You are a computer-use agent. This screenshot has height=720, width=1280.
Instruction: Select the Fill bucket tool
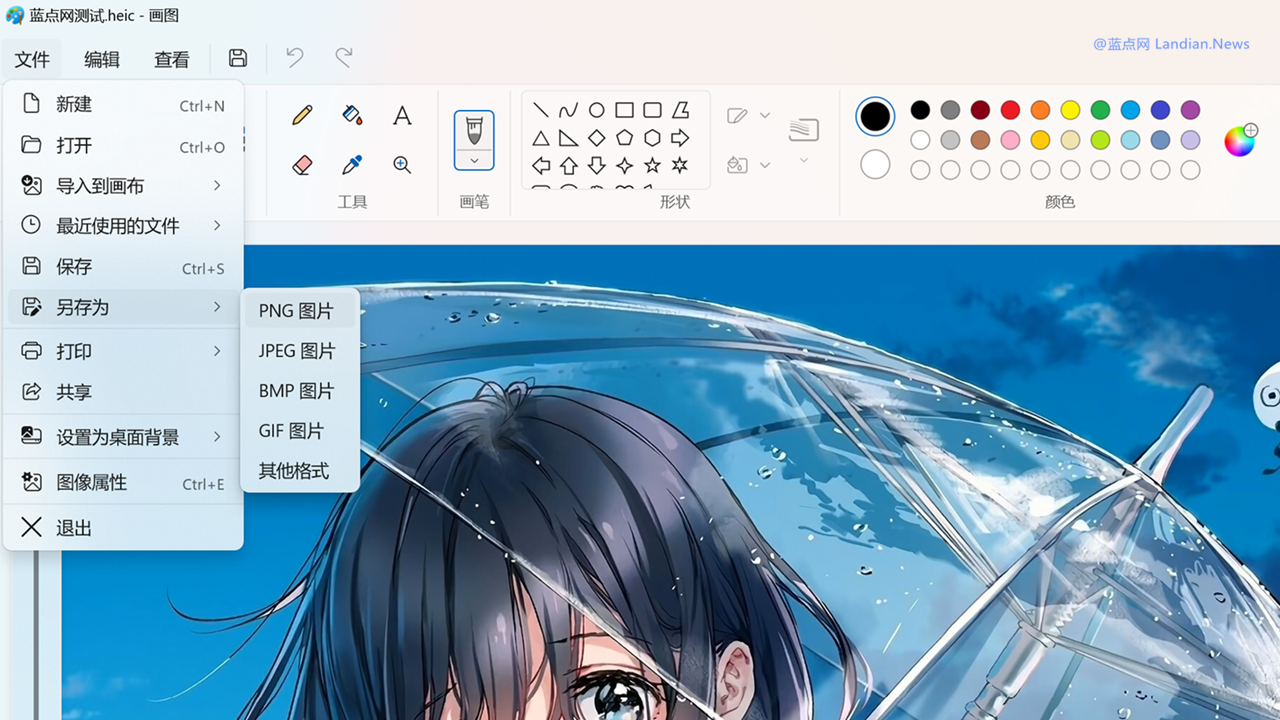pos(352,116)
